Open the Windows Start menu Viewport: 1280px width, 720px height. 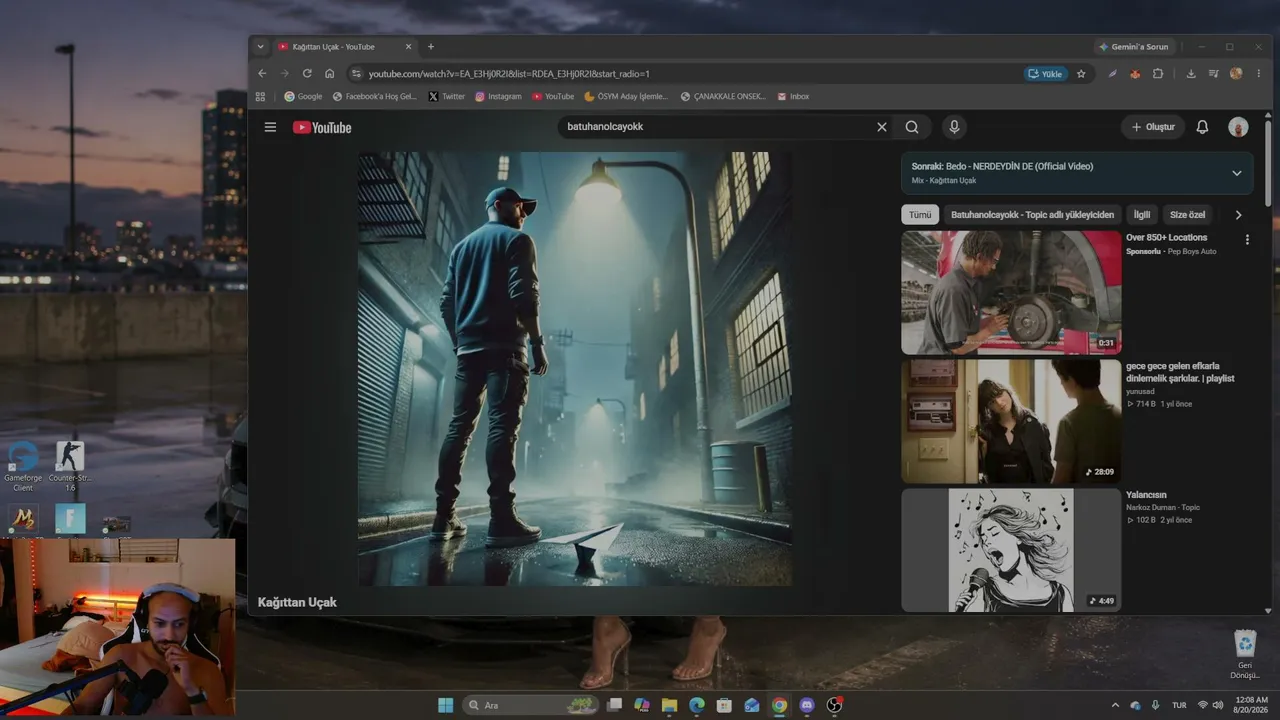click(x=445, y=705)
